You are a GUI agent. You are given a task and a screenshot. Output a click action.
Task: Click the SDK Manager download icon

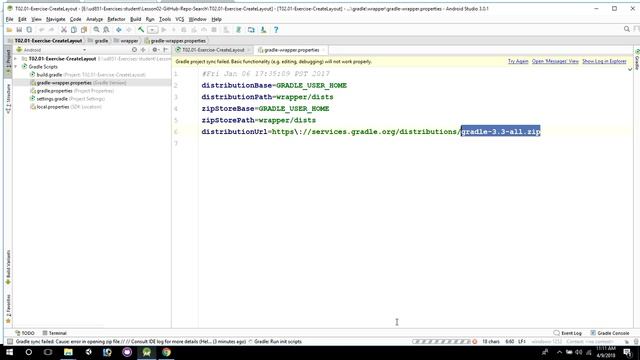click(x=264, y=30)
